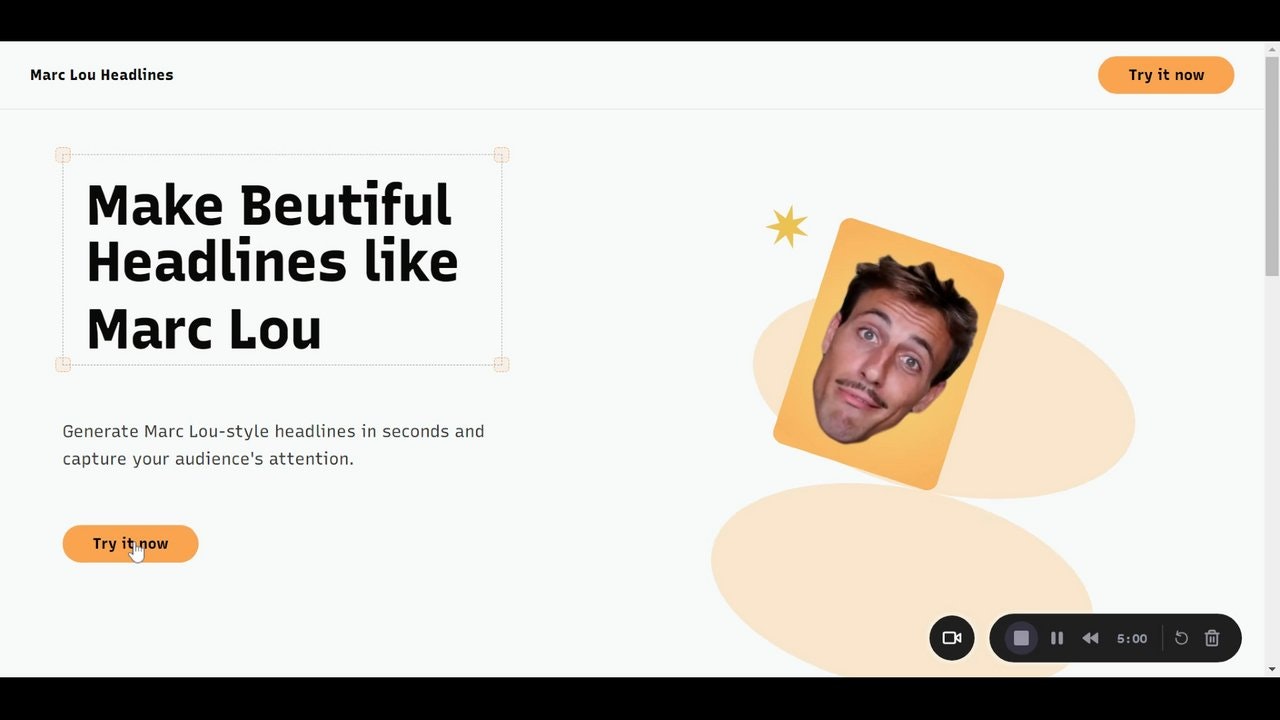Click the scrollbar up arrow
Image resolution: width=1280 pixels, height=720 pixels.
click(1272, 47)
